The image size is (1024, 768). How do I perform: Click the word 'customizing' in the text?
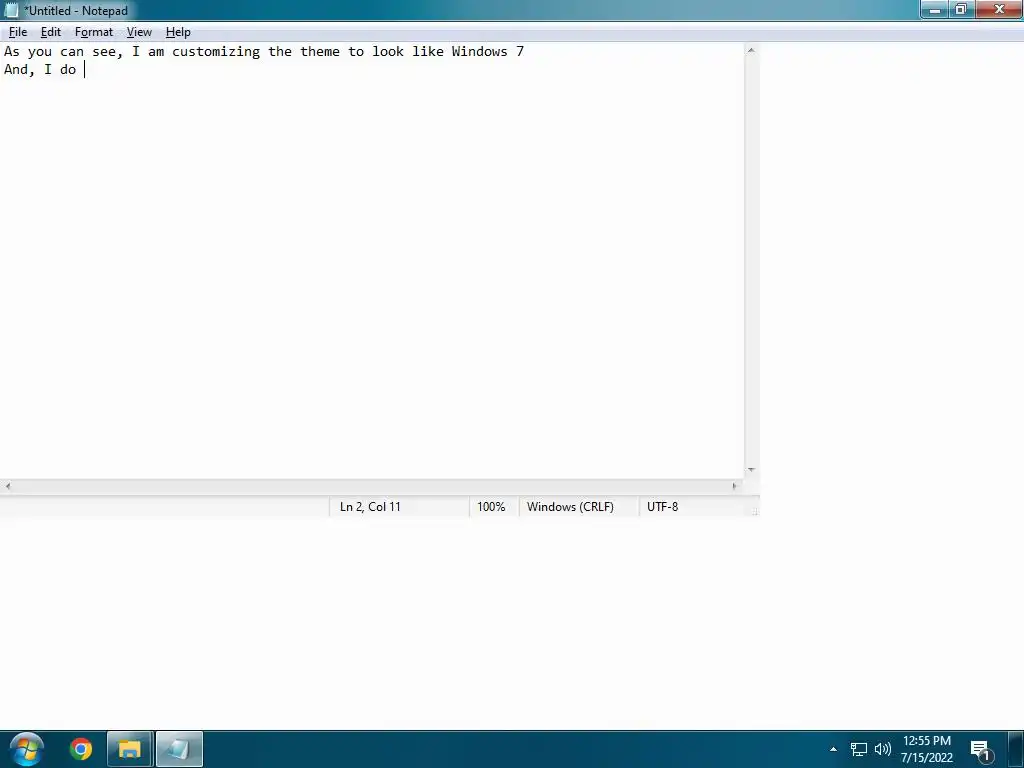click(x=216, y=52)
